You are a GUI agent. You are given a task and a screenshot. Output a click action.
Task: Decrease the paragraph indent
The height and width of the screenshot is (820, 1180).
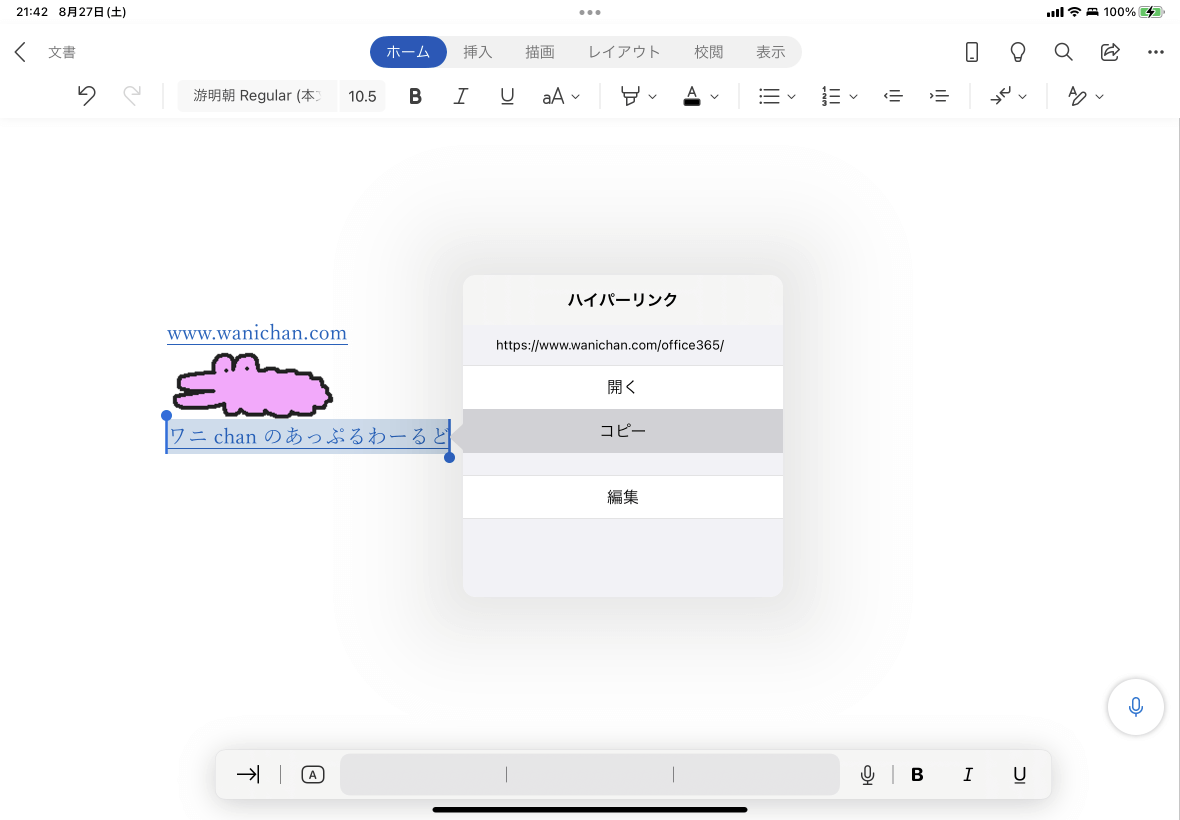point(893,96)
